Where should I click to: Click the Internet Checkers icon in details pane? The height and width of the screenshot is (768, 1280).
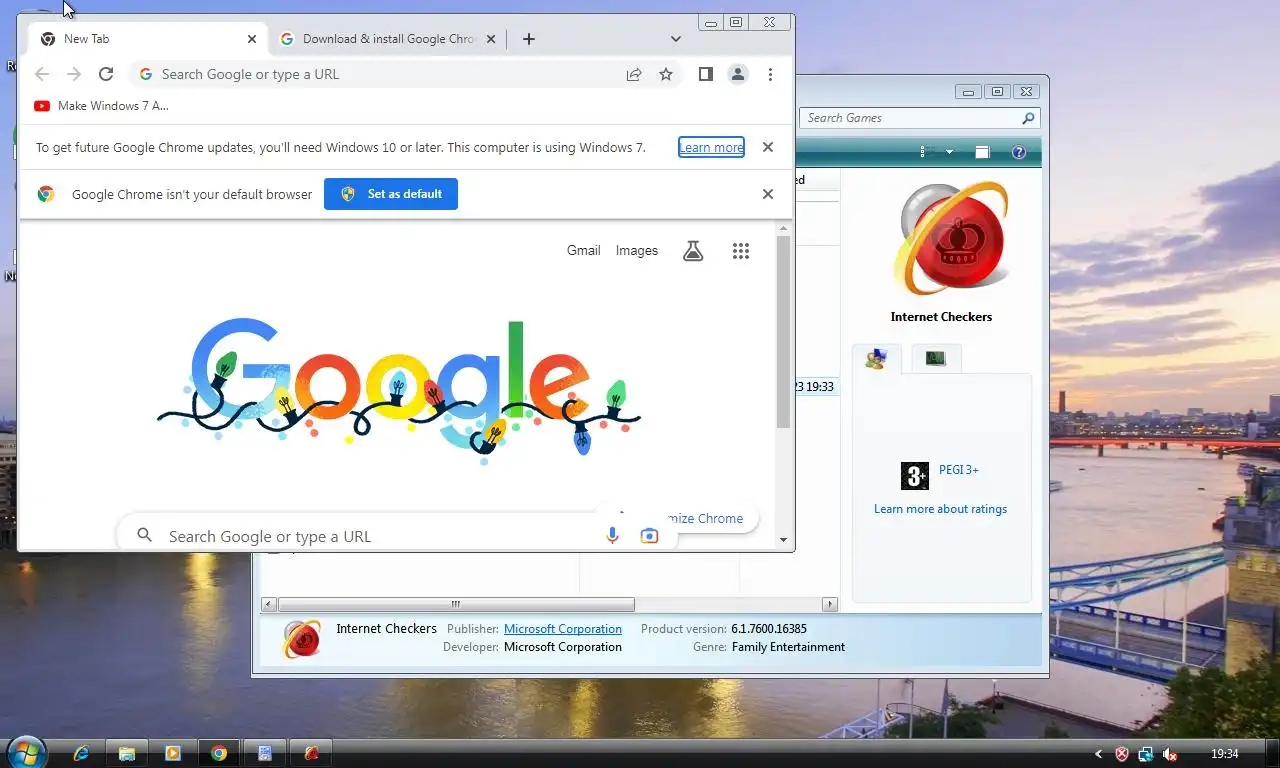pos(302,639)
